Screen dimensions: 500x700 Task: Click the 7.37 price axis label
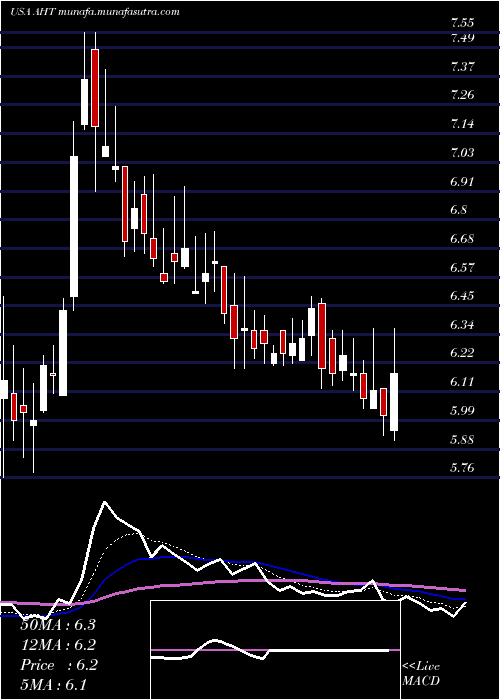click(x=462, y=67)
